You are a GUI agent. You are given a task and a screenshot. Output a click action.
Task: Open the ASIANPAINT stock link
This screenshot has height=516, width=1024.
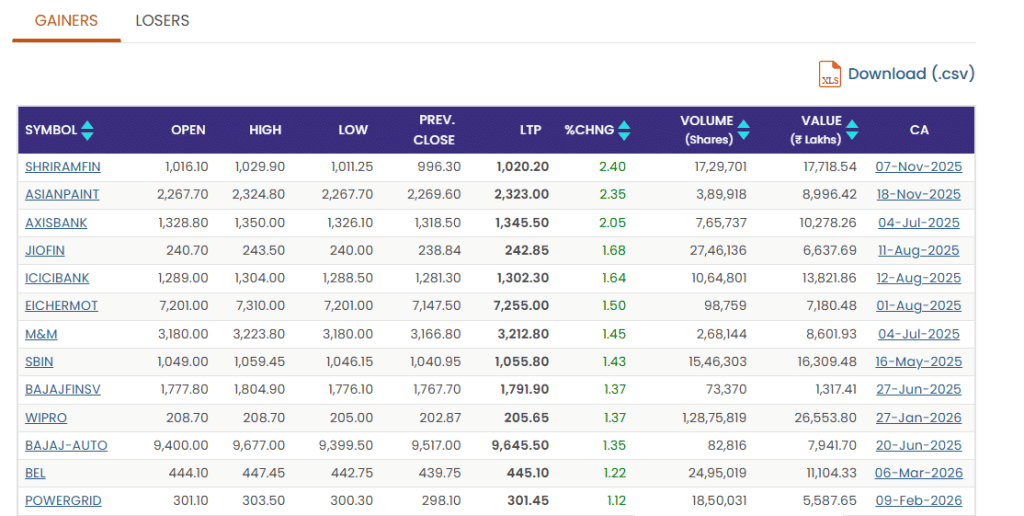coord(62,195)
